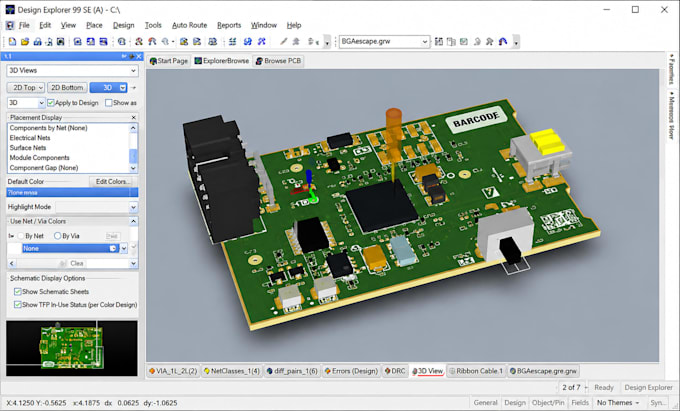Click the Object/Pin status bar button
This screenshot has height=411, width=680.
point(548,403)
